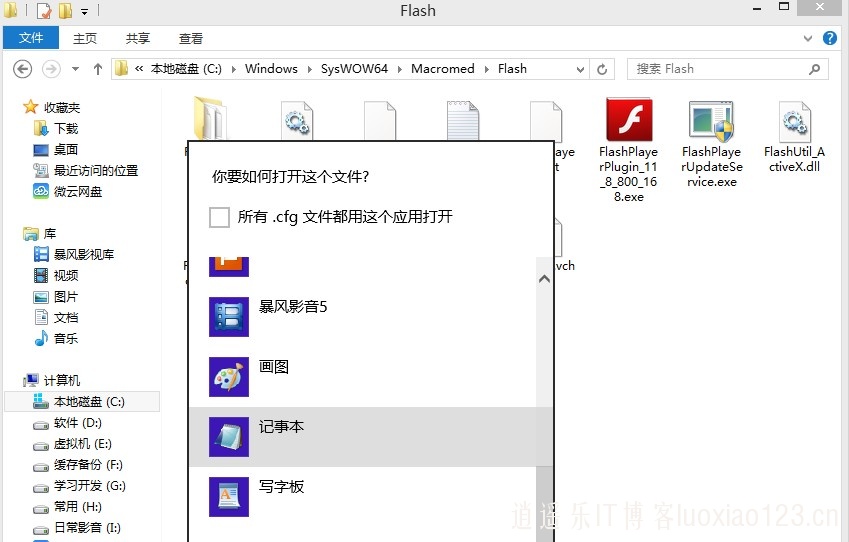Image resolution: width=849 pixels, height=542 pixels.
Task: Select drive 本地磁盘 (C:) in tree
Action: (82, 402)
